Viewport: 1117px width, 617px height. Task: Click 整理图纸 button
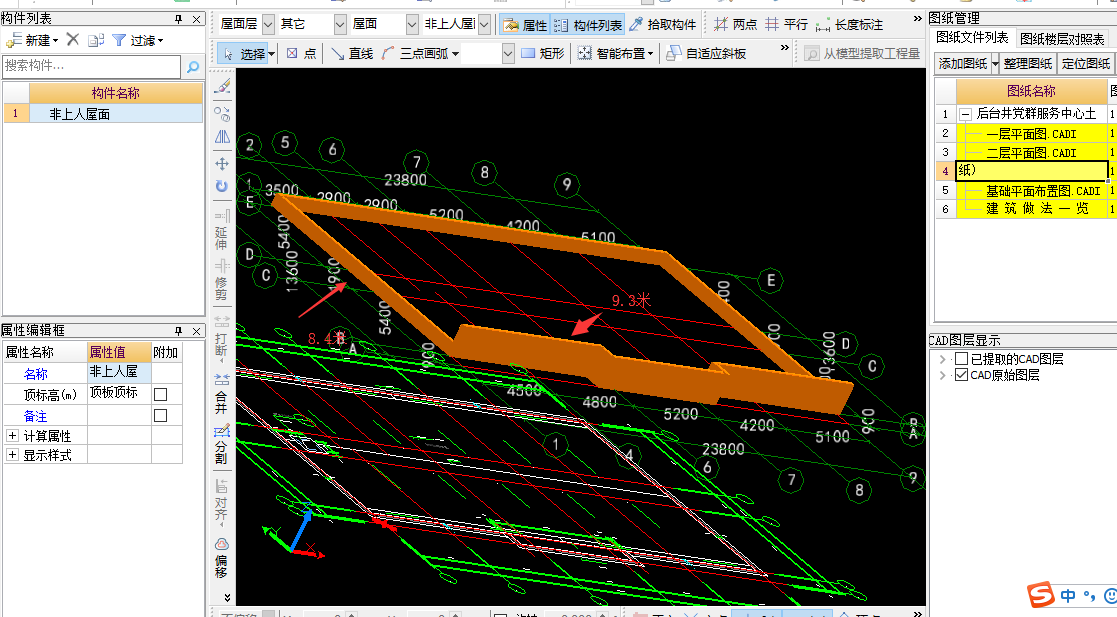coord(1027,64)
